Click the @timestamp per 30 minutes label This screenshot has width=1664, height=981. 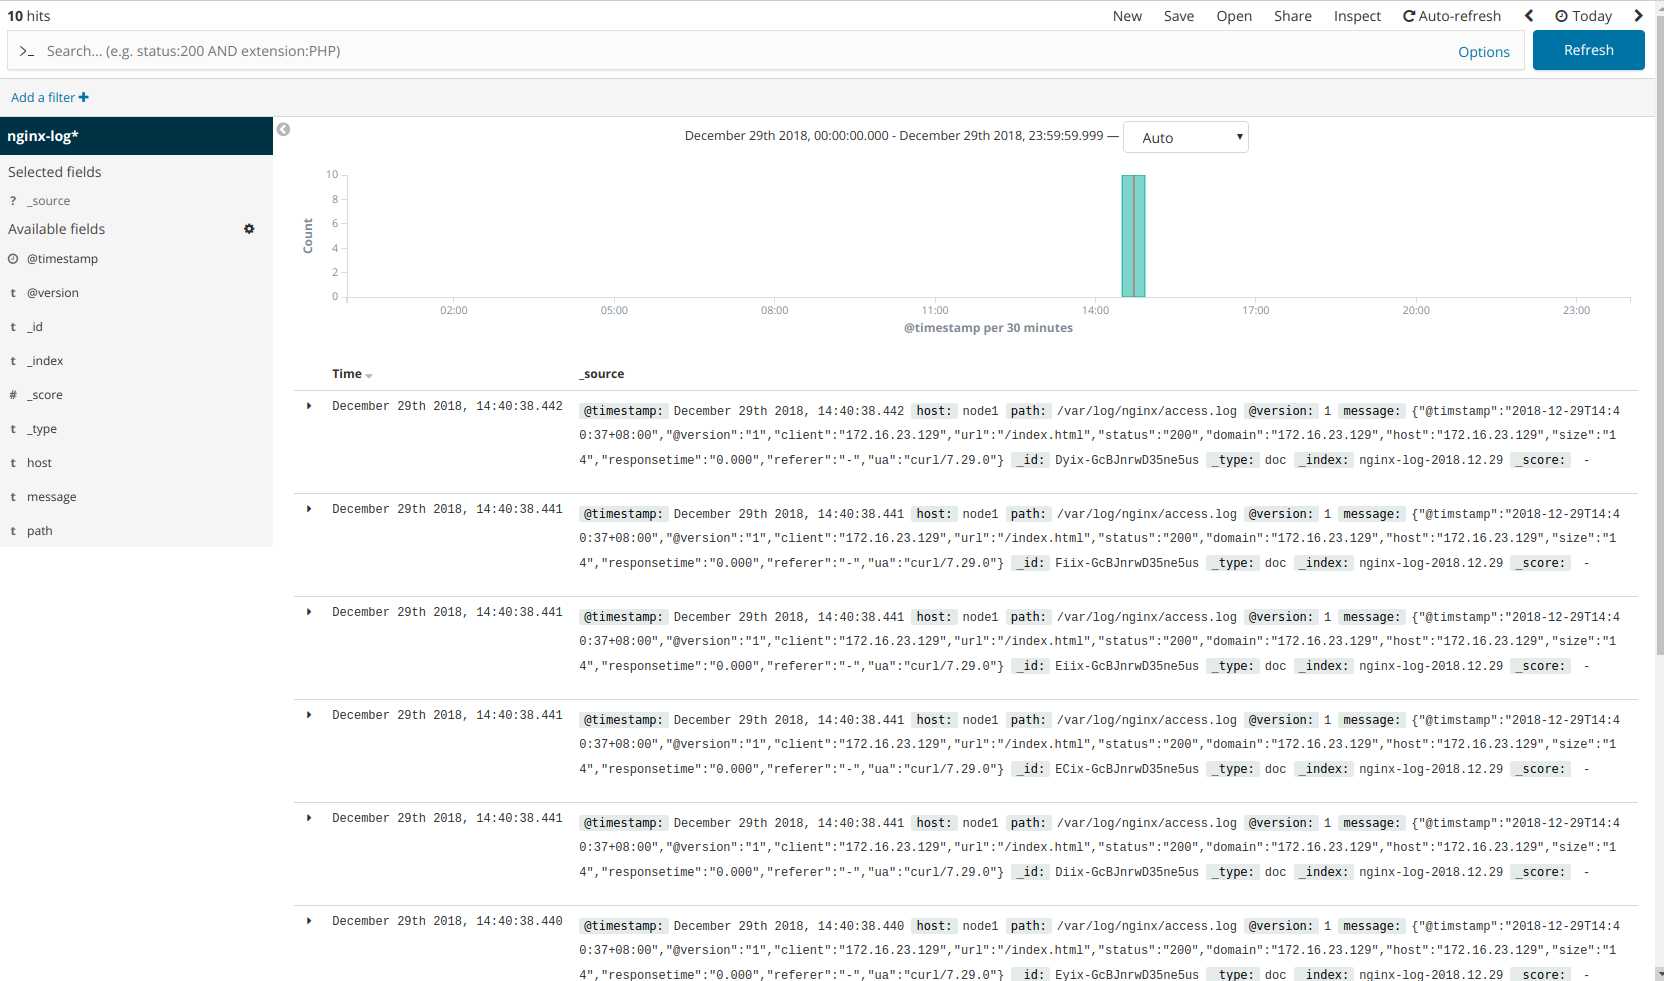(x=988, y=328)
